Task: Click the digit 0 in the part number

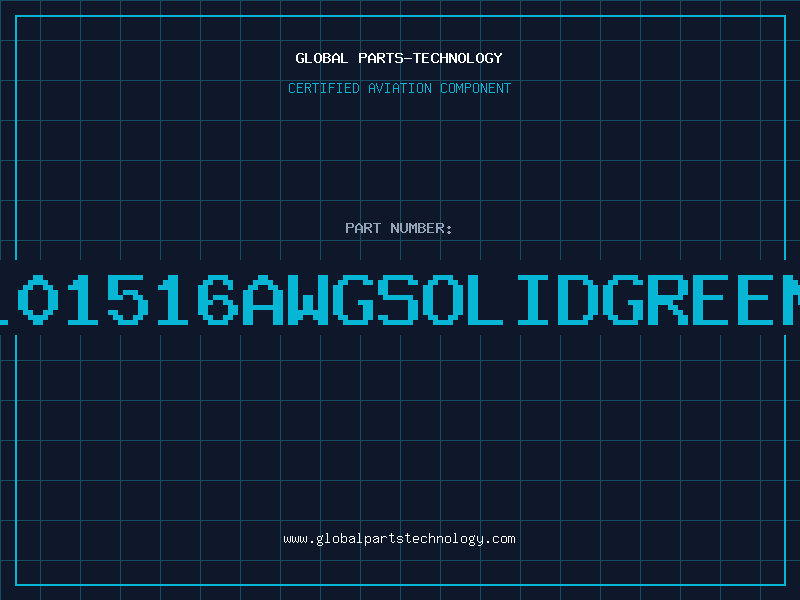Action: [35, 299]
